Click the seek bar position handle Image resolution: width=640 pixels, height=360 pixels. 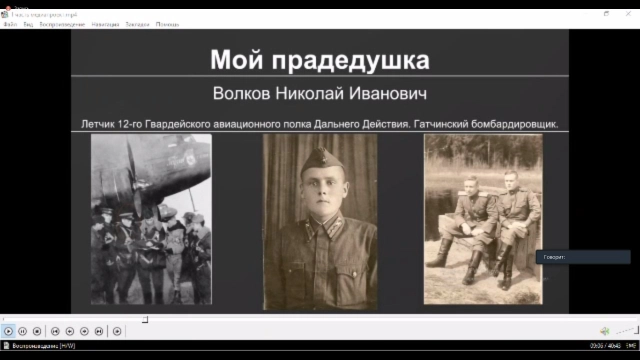pyautogui.click(x=145, y=319)
